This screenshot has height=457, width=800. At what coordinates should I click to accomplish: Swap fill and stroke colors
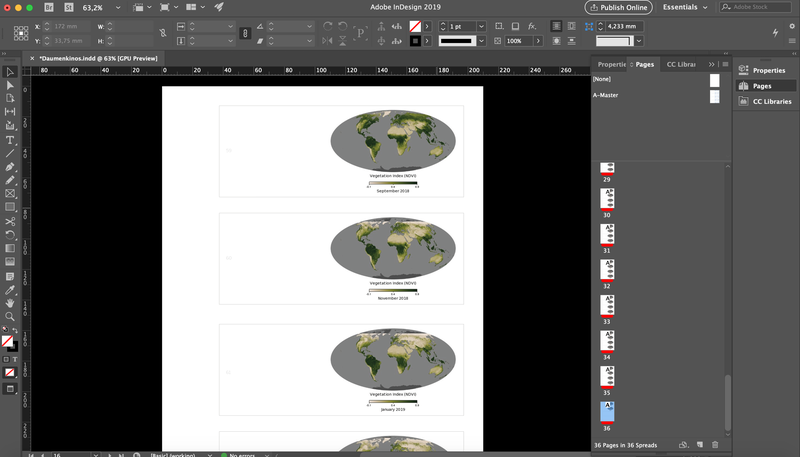point(15,331)
